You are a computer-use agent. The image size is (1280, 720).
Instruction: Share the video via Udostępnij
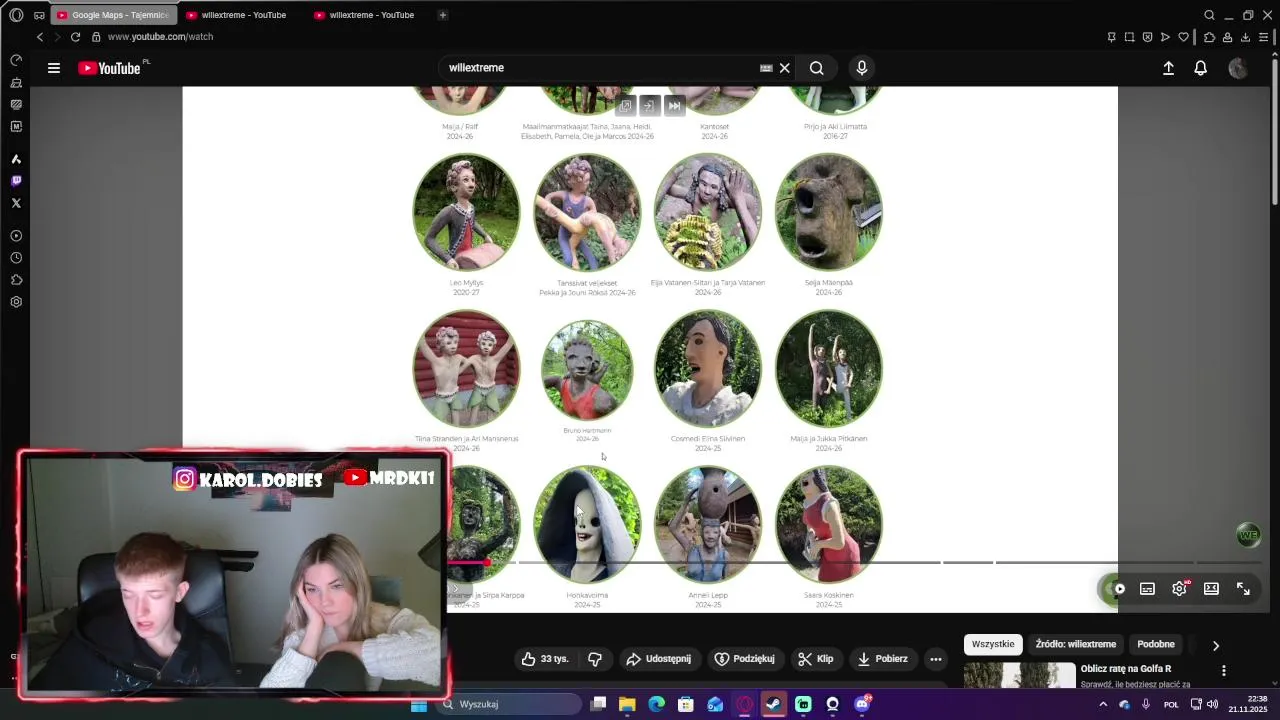pyautogui.click(x=658, y=659)
